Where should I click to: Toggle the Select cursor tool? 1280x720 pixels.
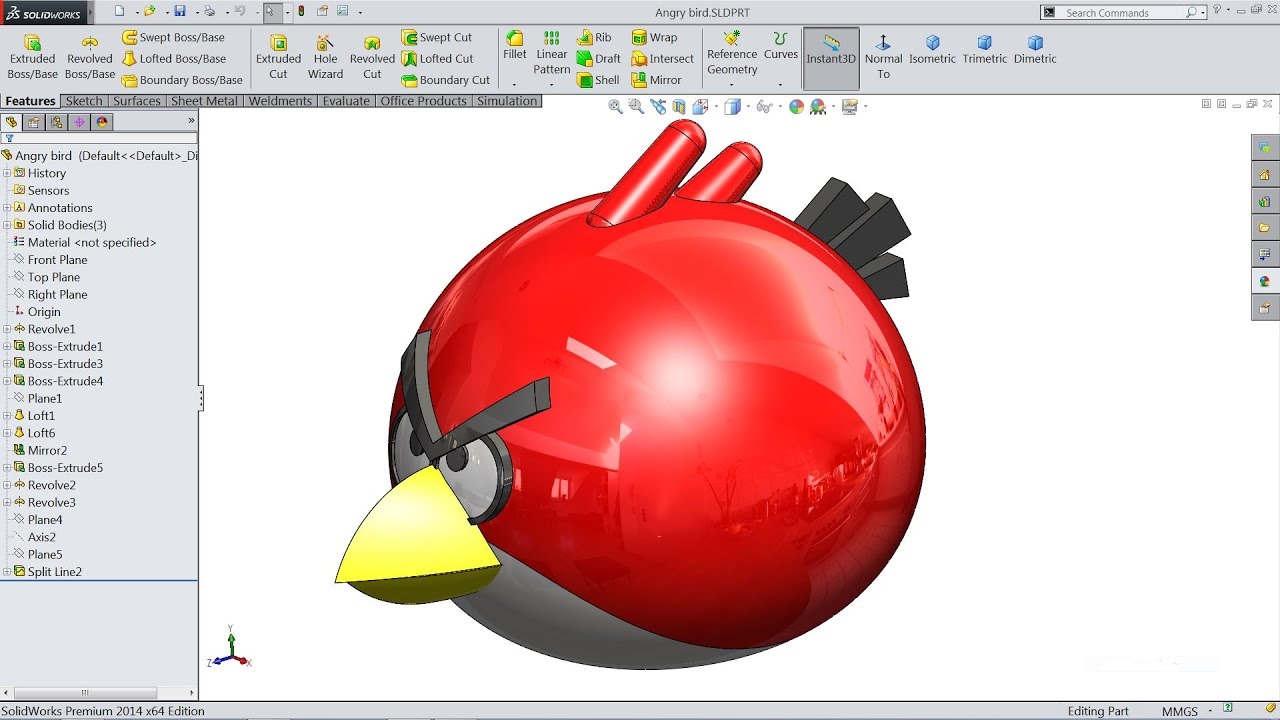coord(272,12)
